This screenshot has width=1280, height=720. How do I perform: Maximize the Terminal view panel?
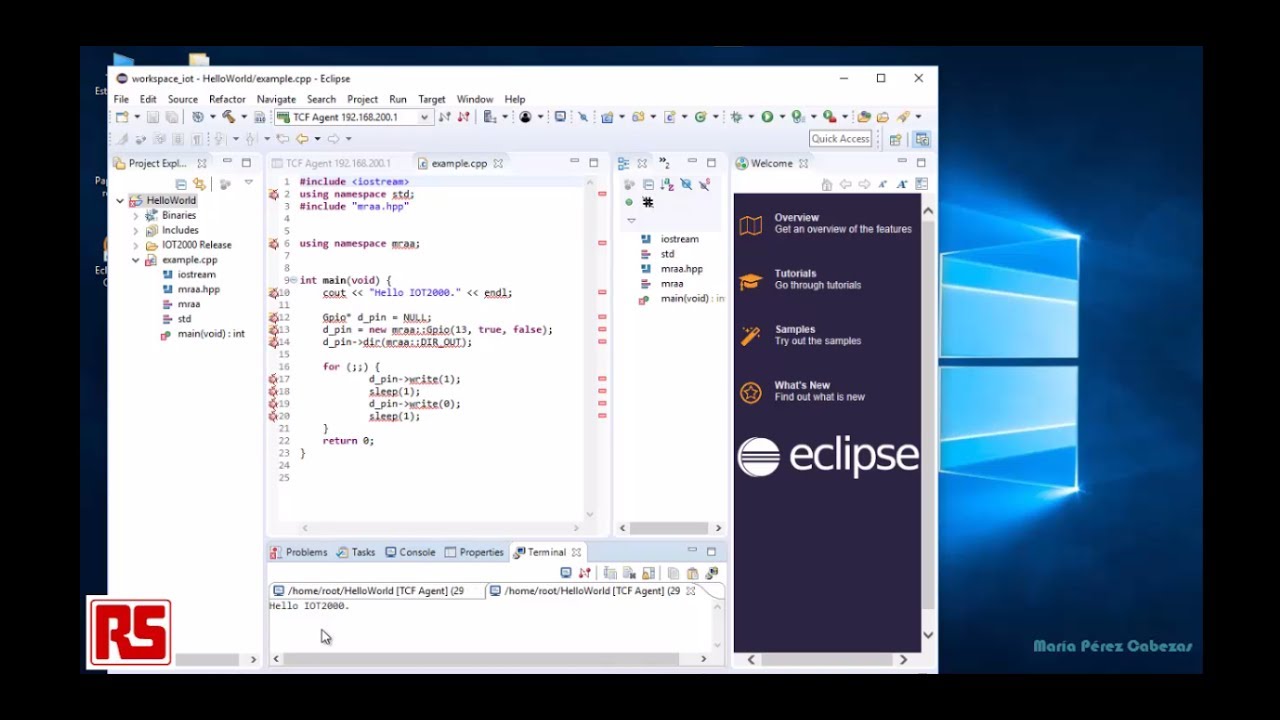711,551
